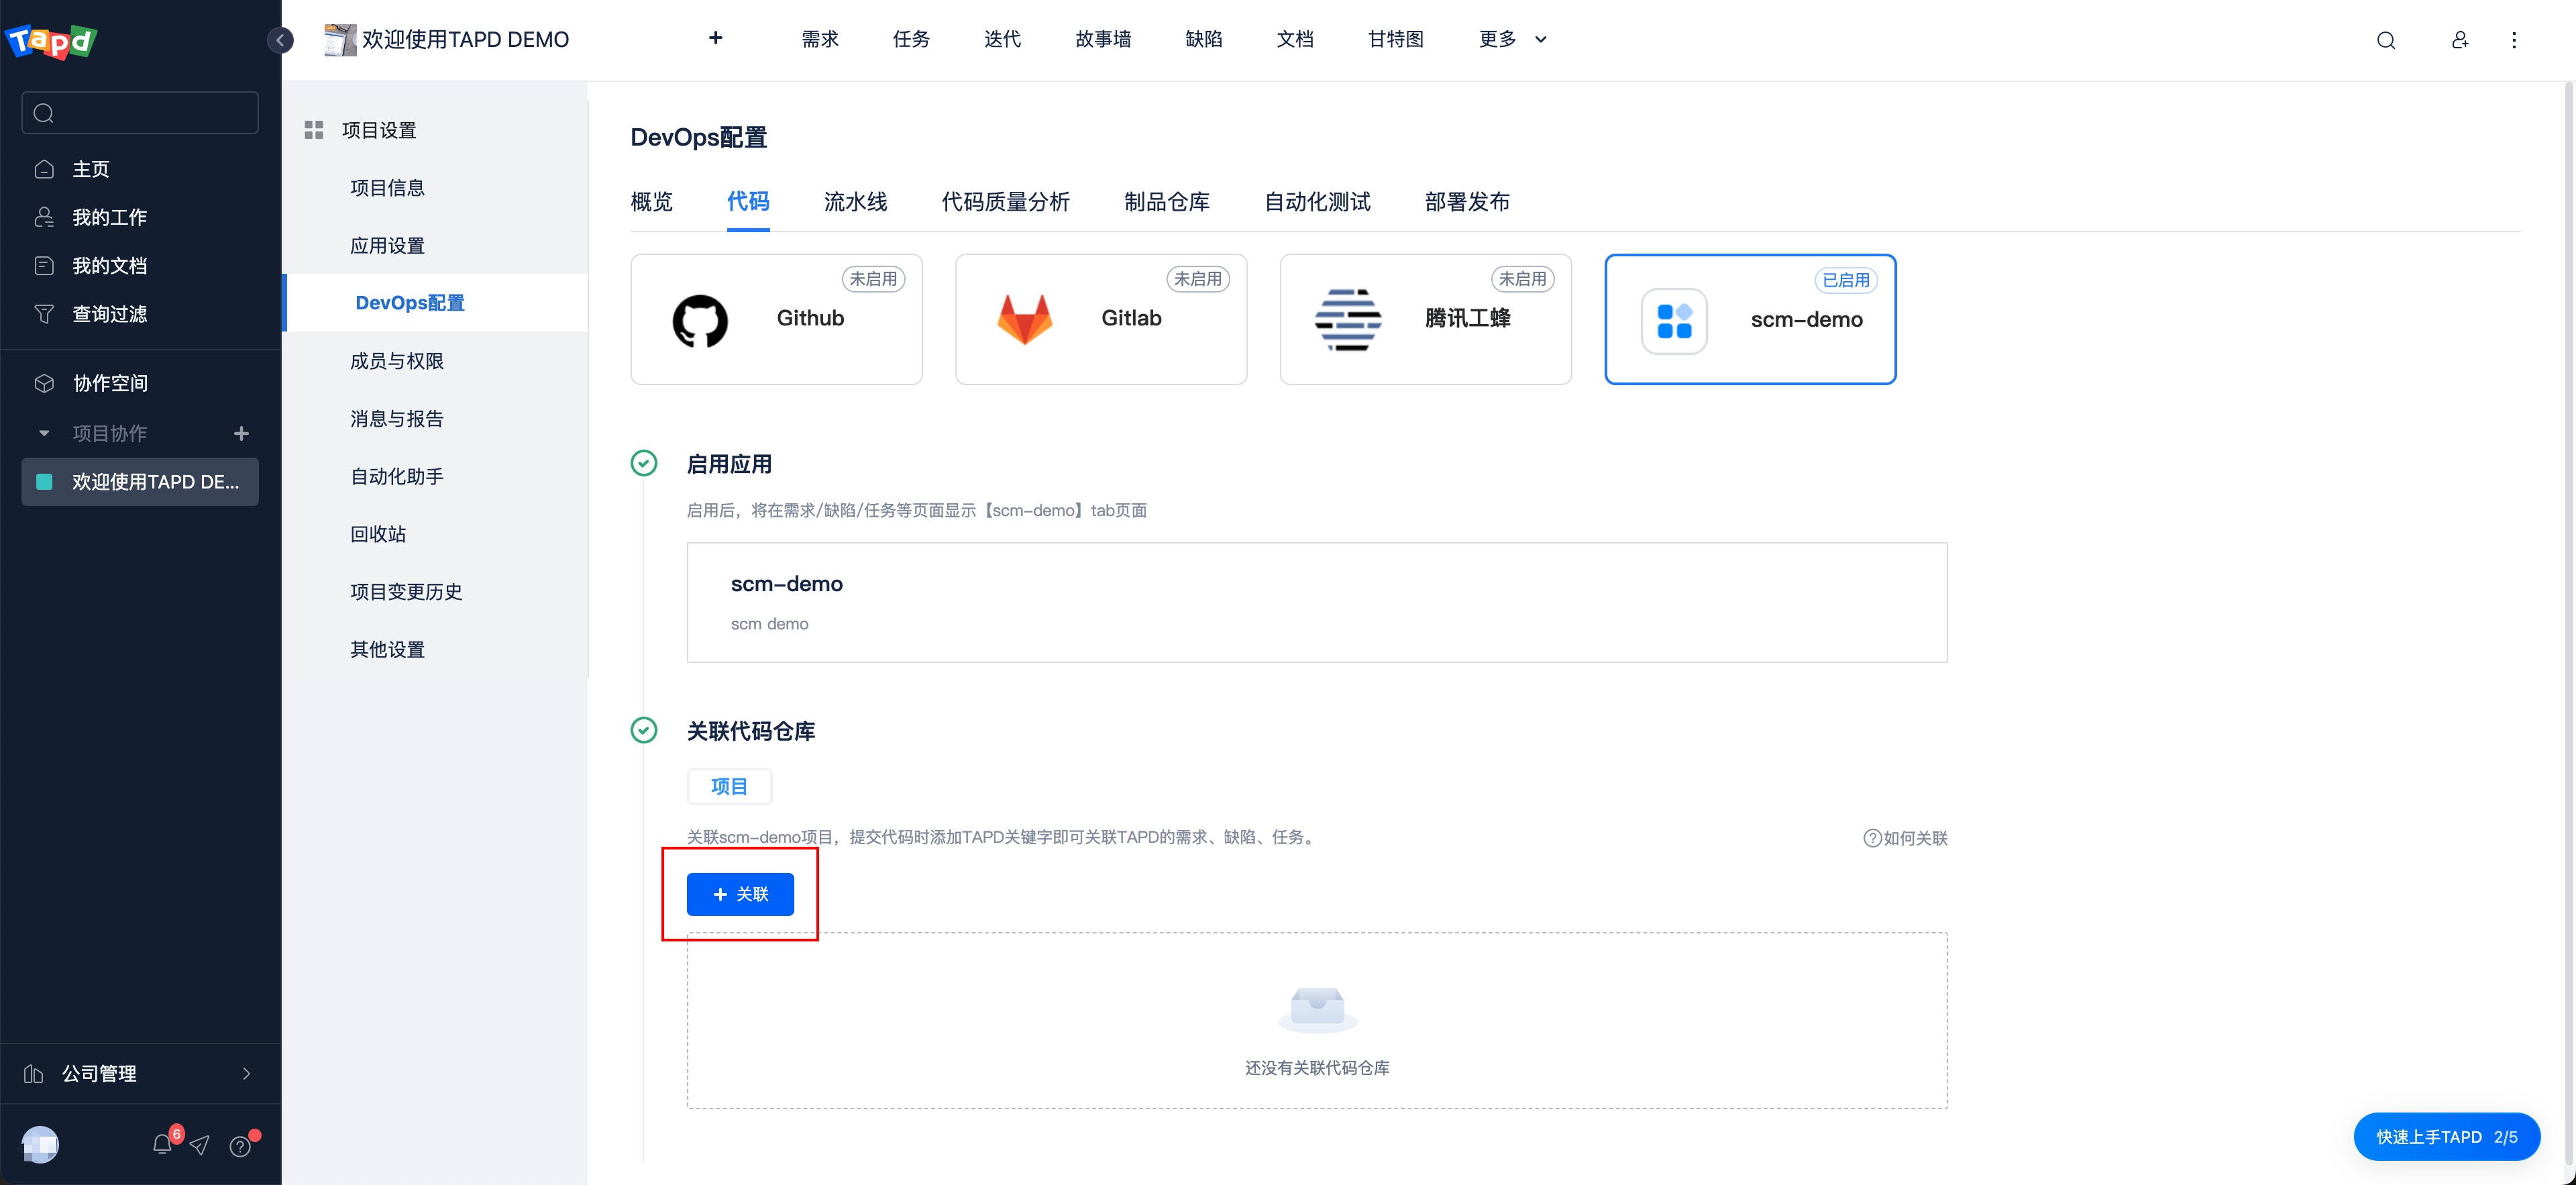2576x1185 pixels.
Task: Open the 缺陷 tab
Action: click(x=1204, y=39)
